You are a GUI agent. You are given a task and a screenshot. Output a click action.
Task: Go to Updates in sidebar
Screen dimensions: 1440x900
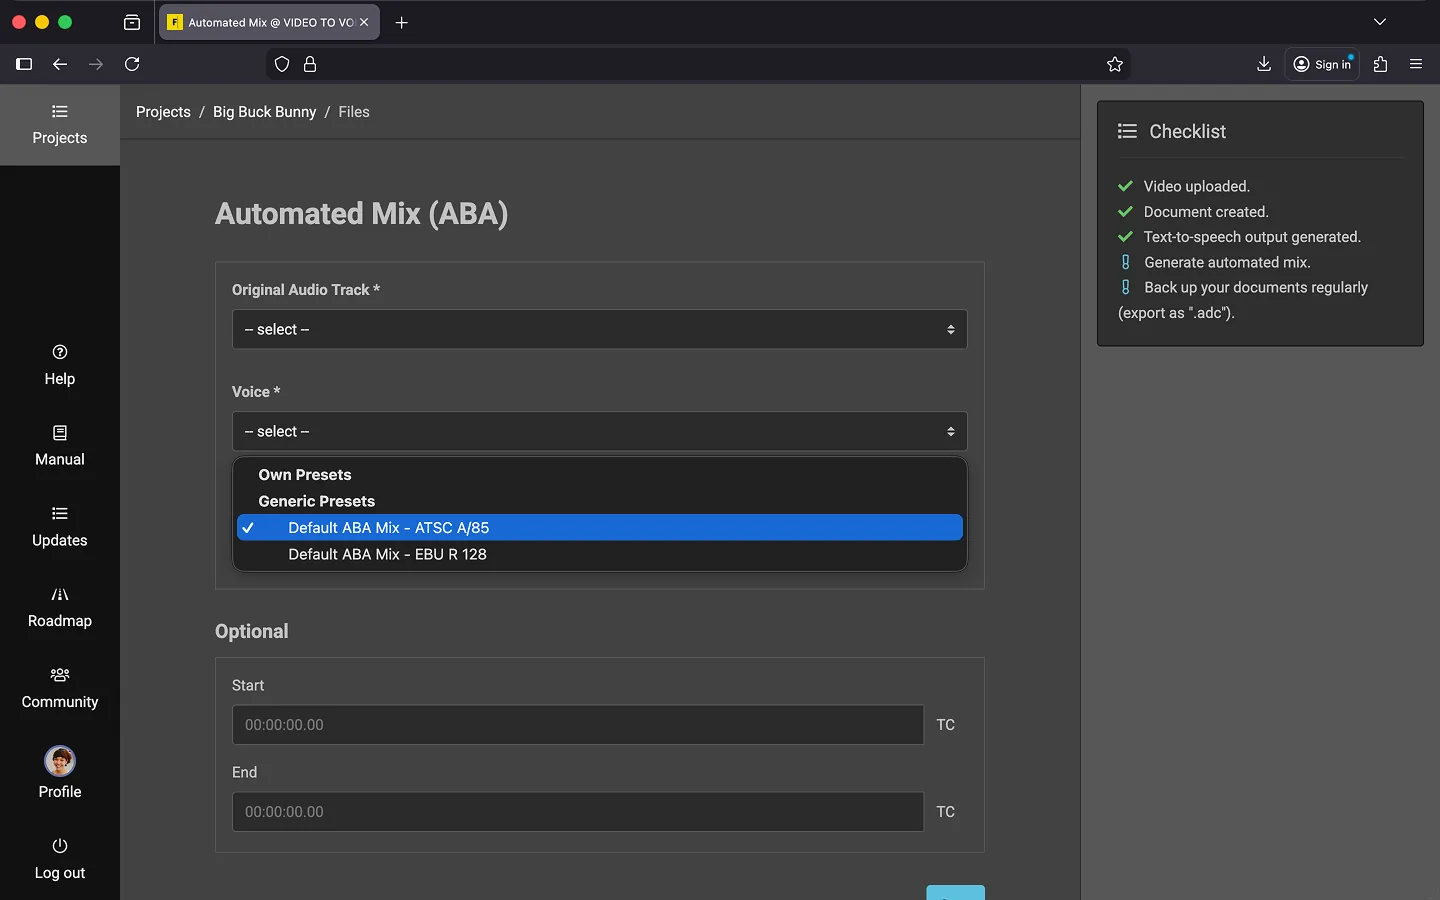coord(60,527)
